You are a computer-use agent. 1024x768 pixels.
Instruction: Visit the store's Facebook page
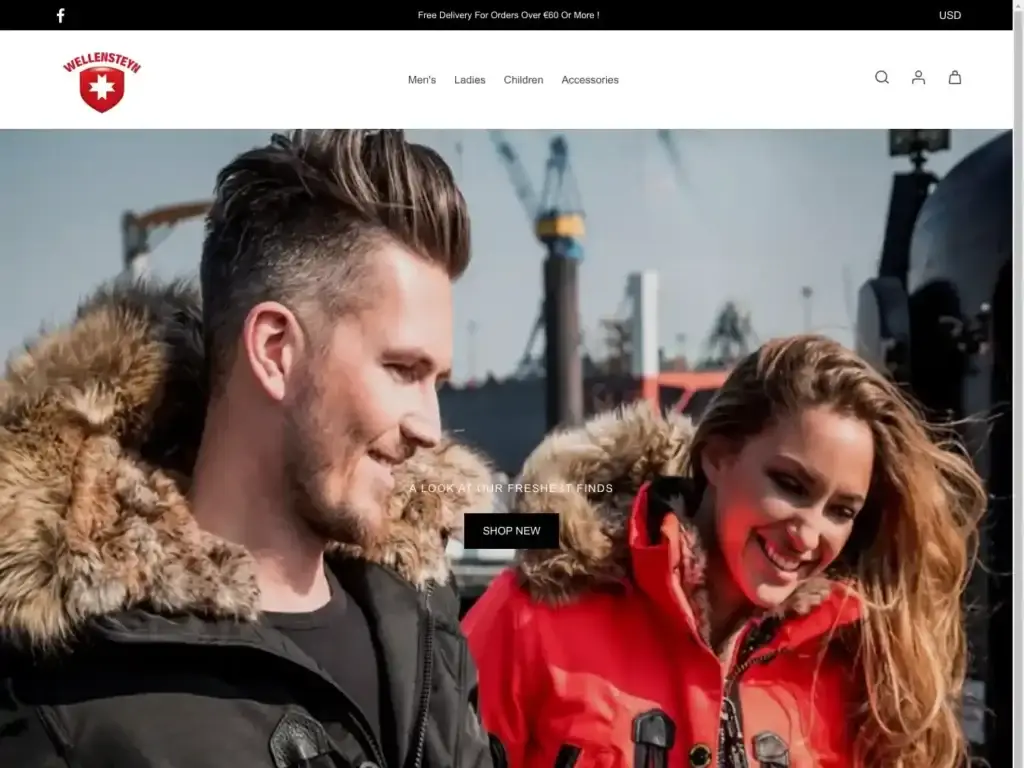(x=60, y=15)
